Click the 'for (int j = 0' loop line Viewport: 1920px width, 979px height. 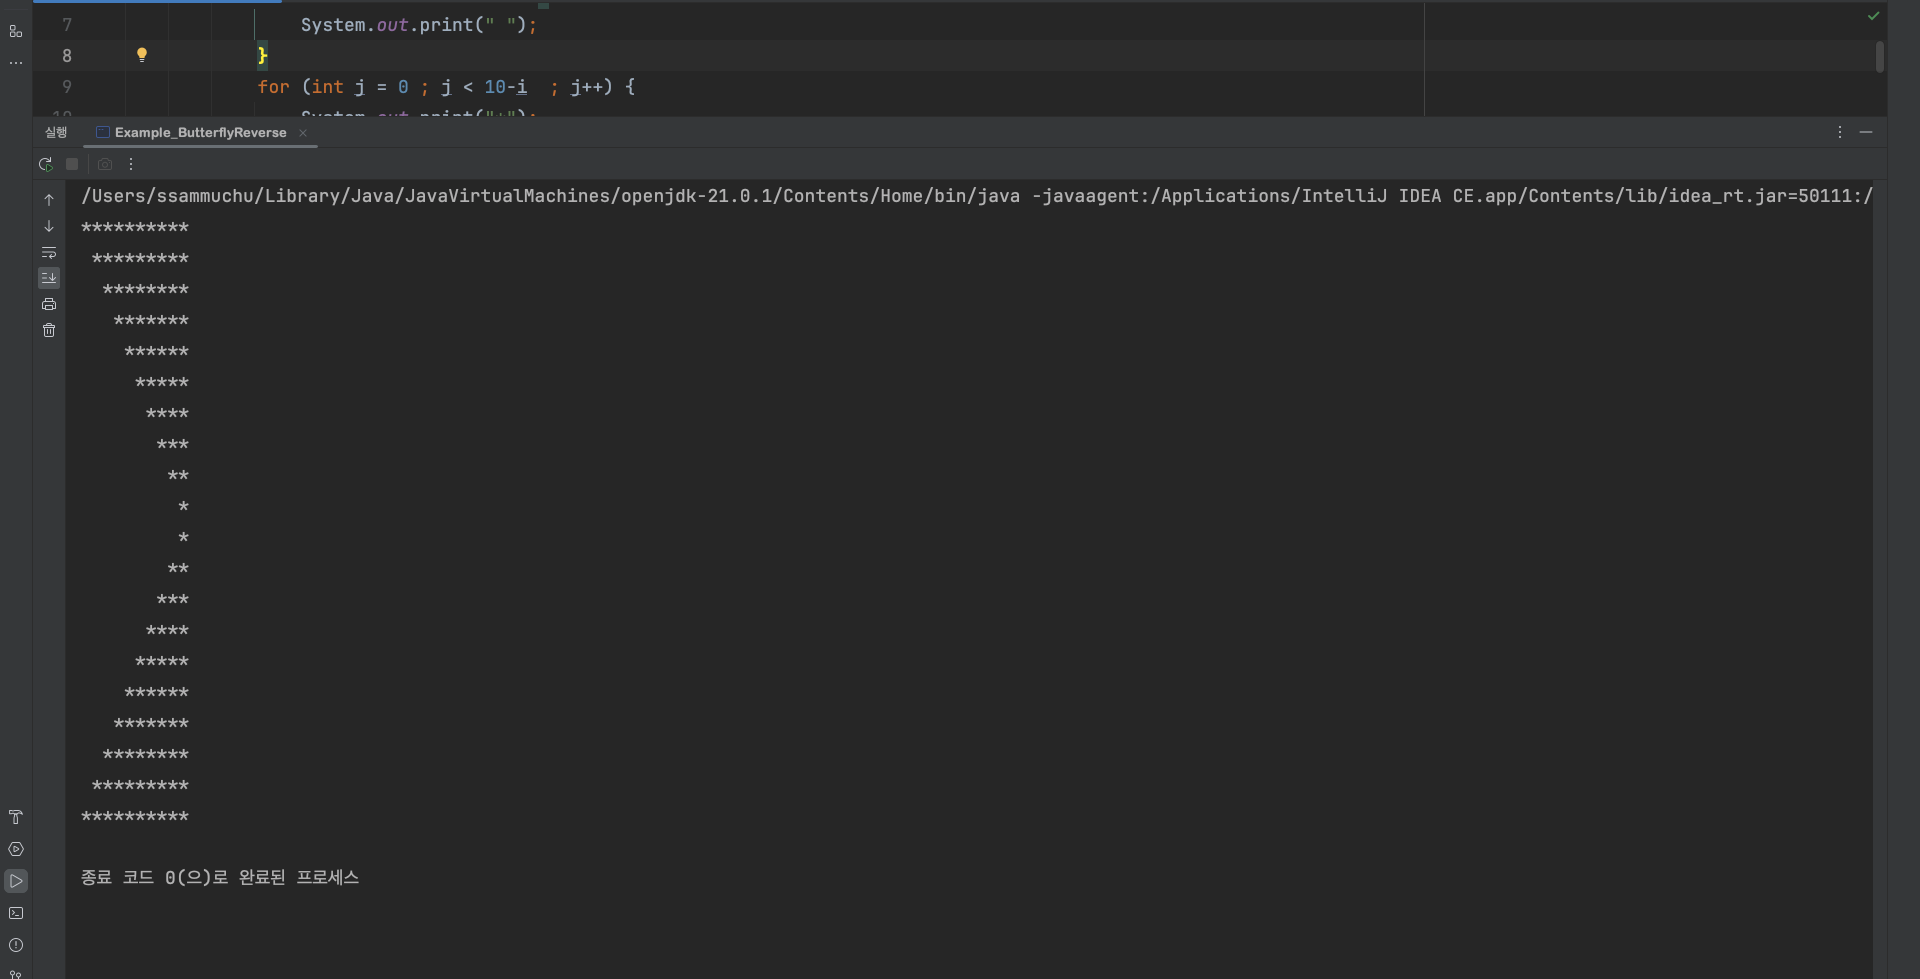pos(446,87)
